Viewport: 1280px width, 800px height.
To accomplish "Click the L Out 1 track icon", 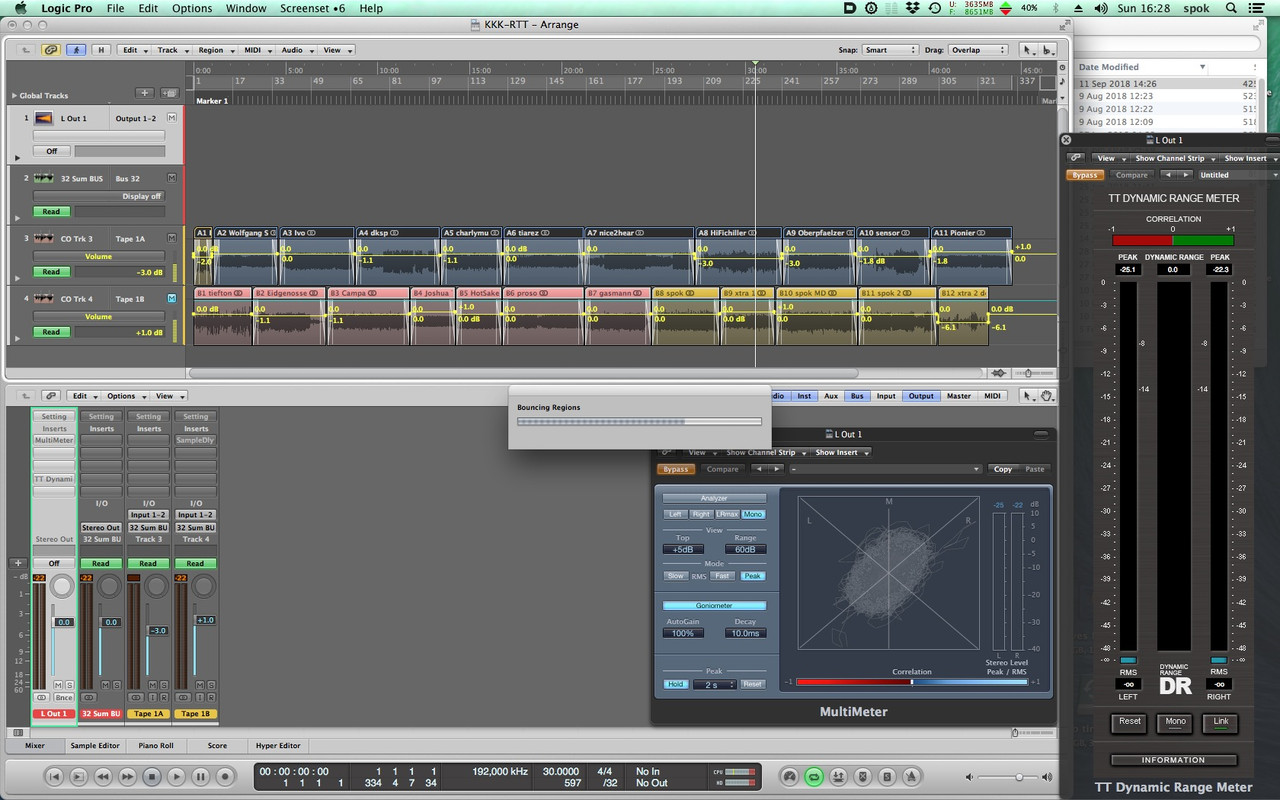I will [x=44, y=118].
